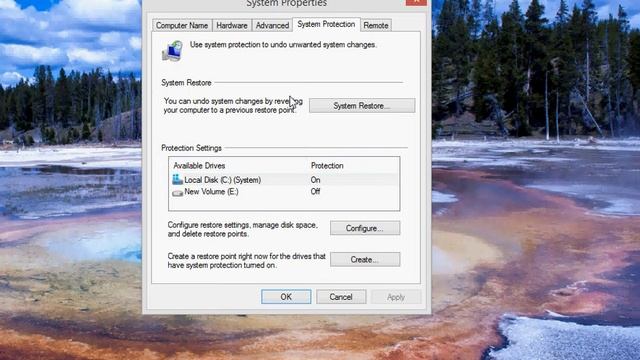Click the System Restore section label
The width and height of the screenshot is (640, 360).
(186, 82)
